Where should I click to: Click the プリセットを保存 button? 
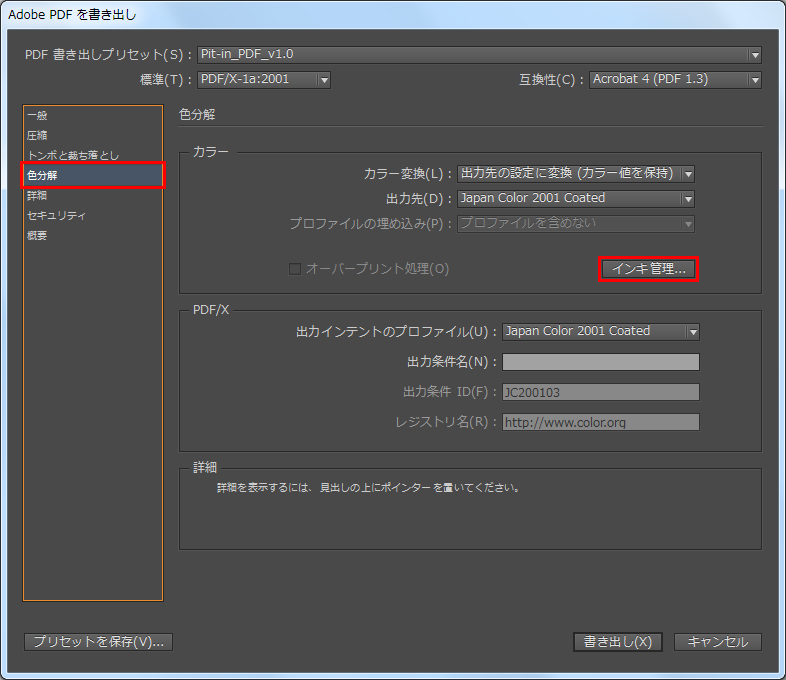coord(98,642)
